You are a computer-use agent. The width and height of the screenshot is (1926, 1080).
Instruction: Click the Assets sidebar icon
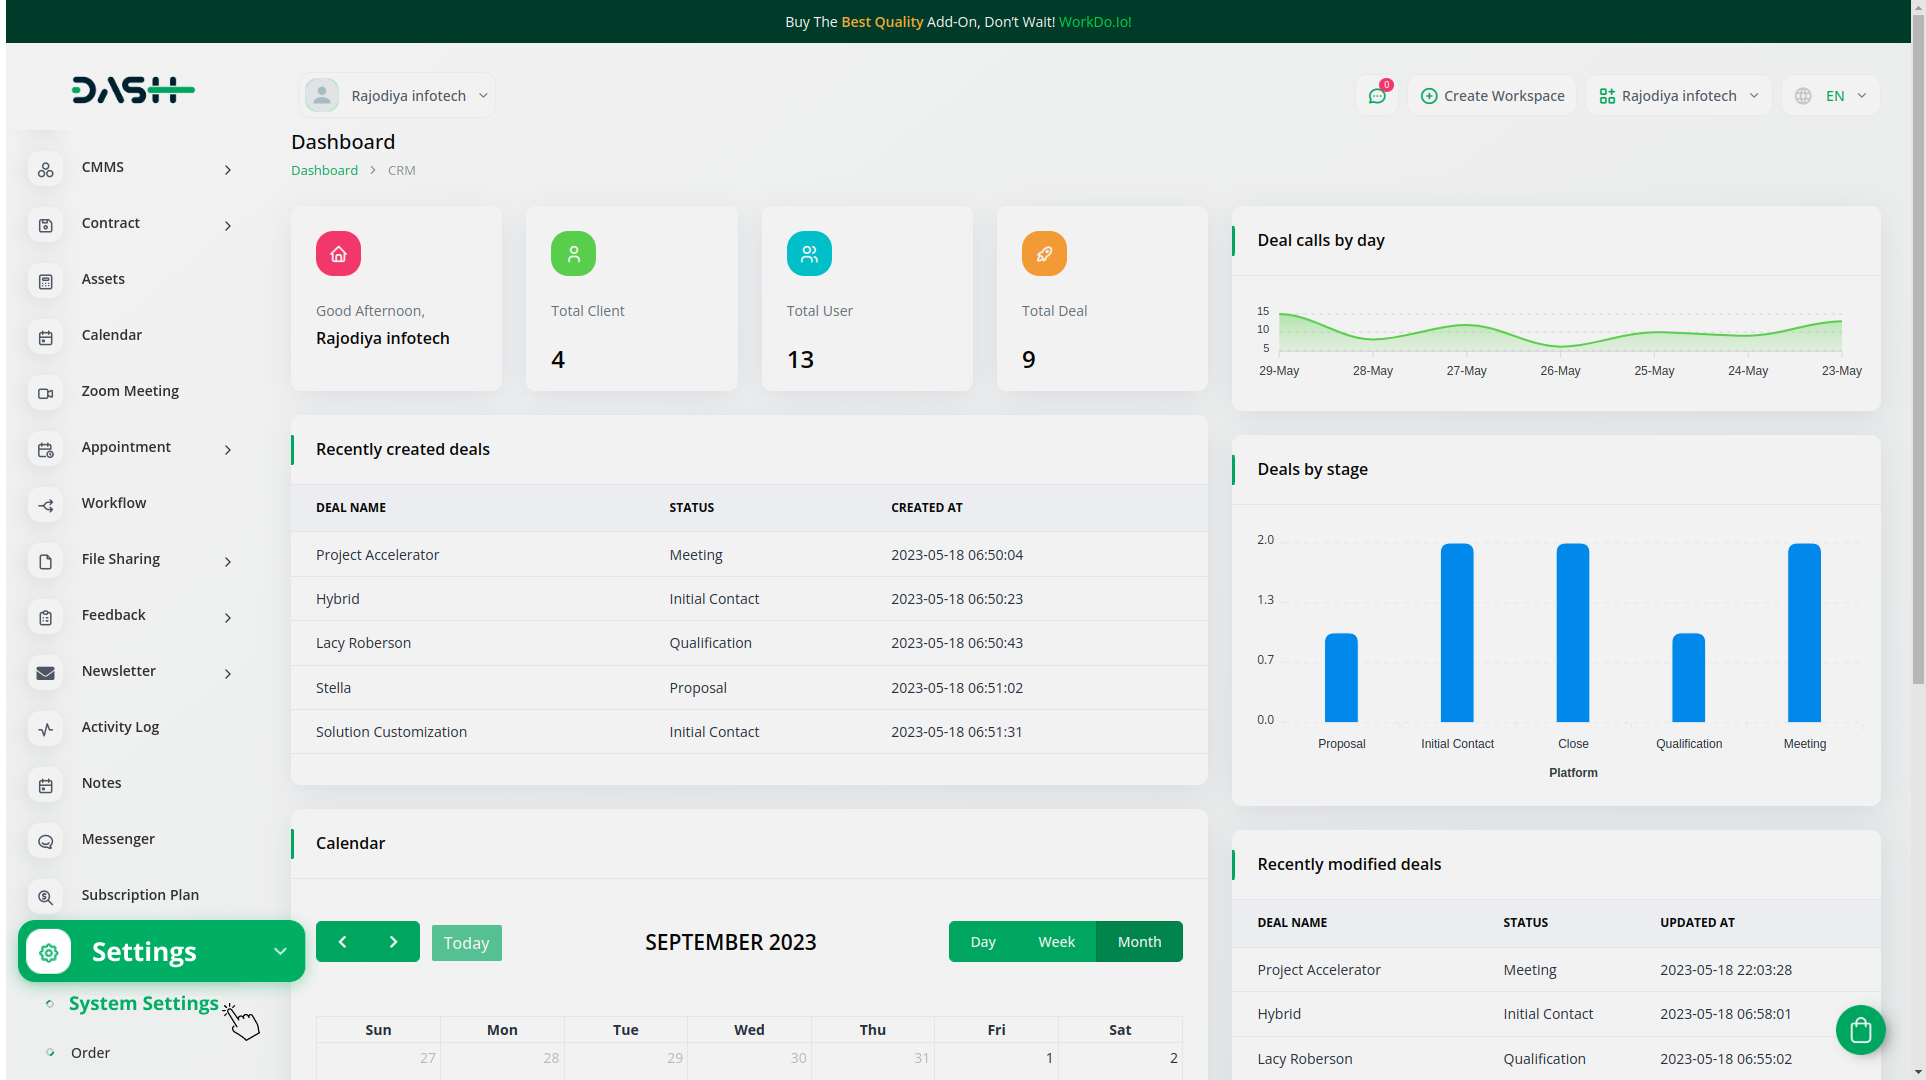pyautogui.click(x=46, y=282)
